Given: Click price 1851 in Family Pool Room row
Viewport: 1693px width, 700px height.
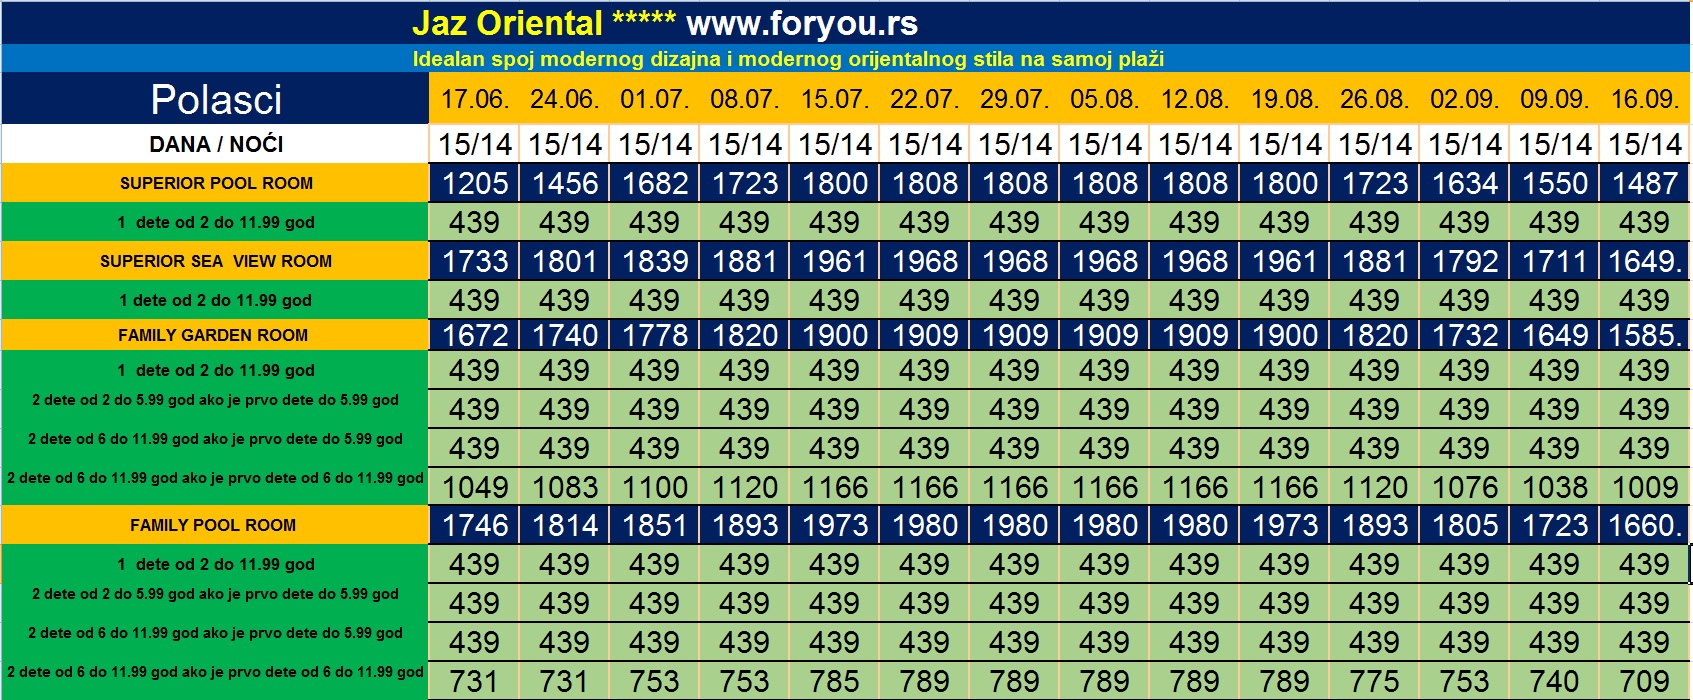Looking at the screenshot, I should pos(655,525).
